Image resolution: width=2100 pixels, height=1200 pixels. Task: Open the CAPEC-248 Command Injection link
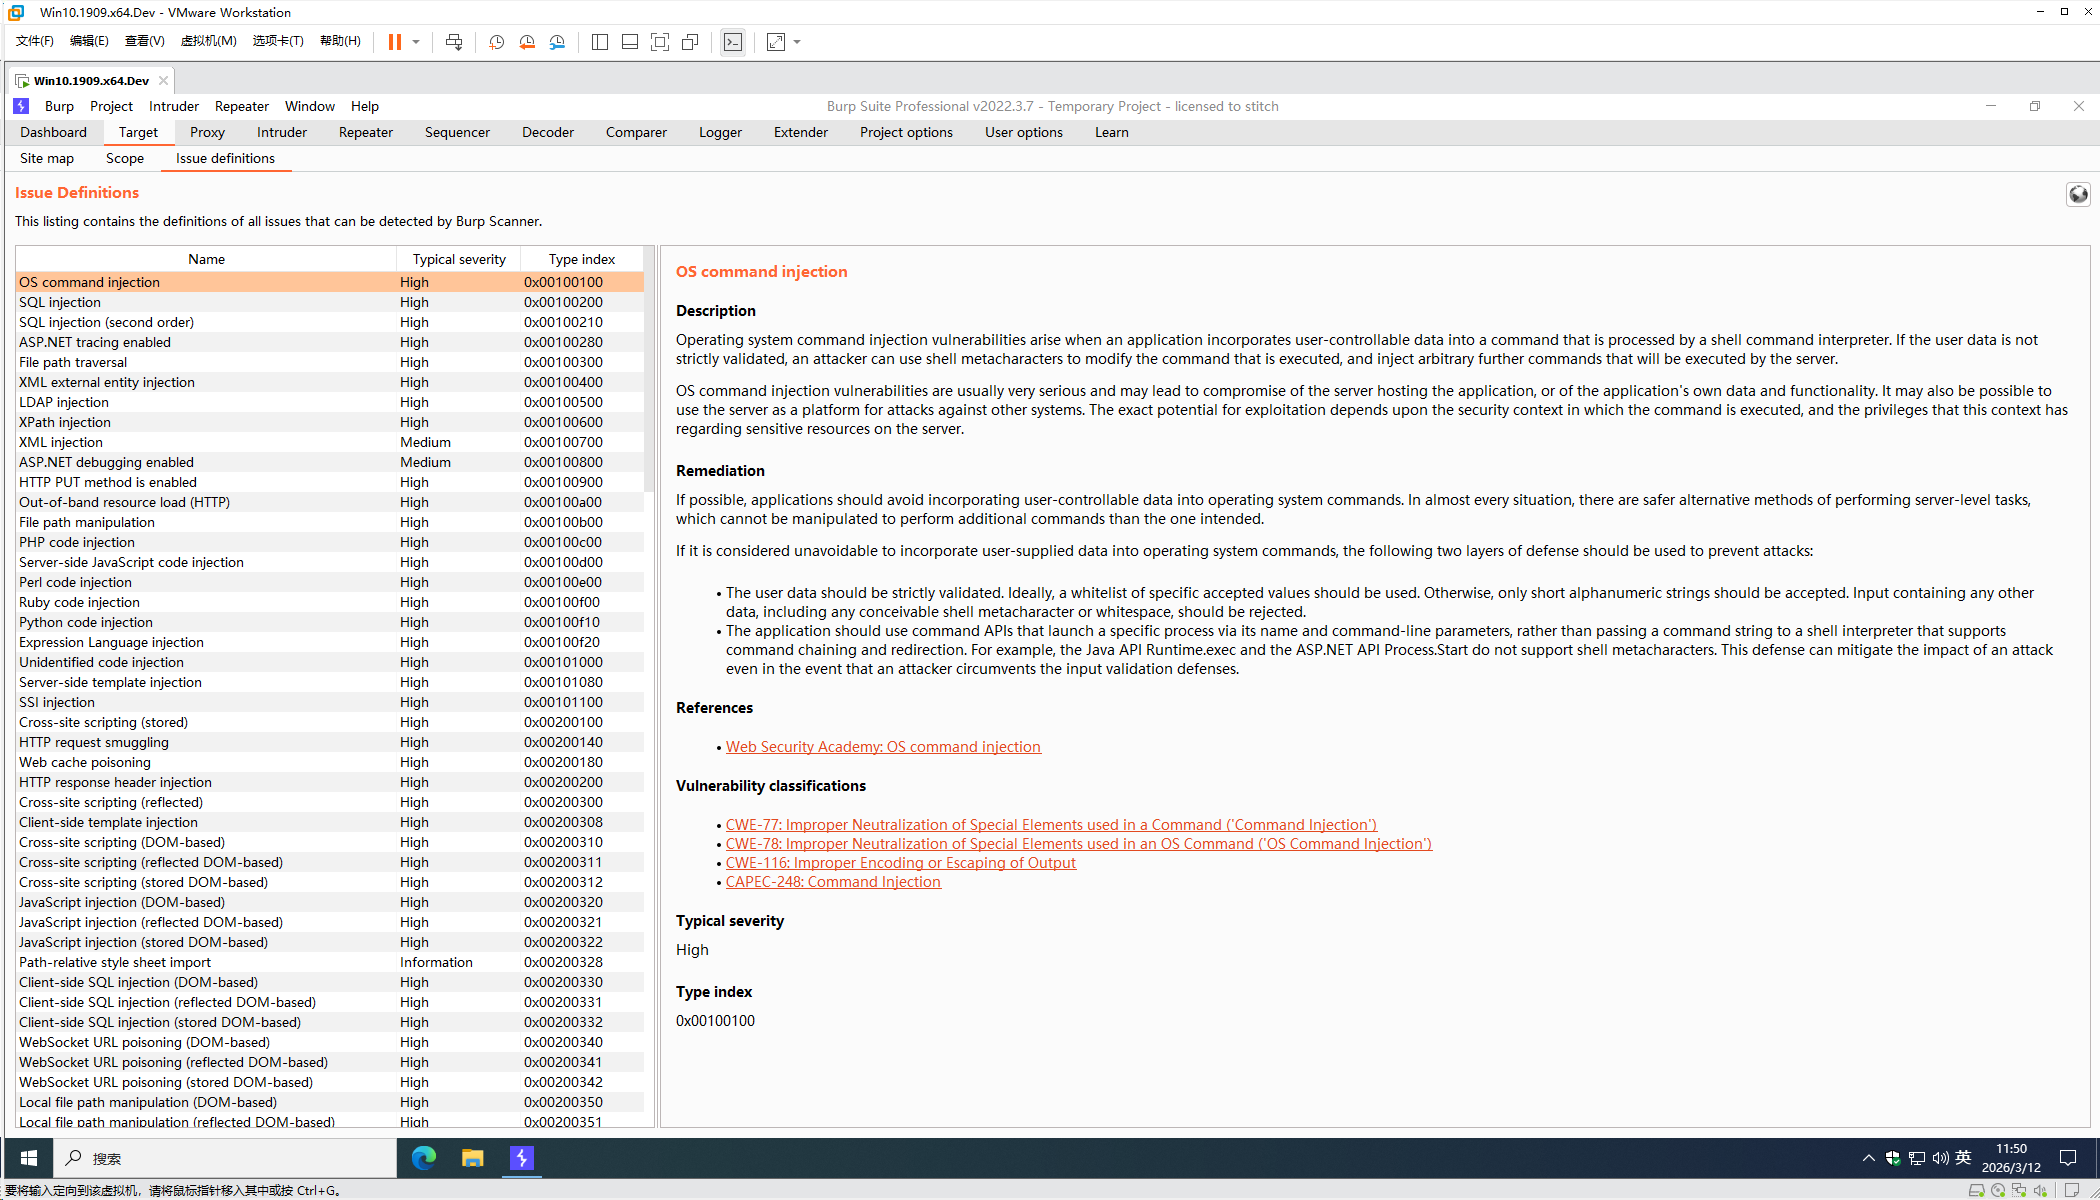click(x=833, y=882)
